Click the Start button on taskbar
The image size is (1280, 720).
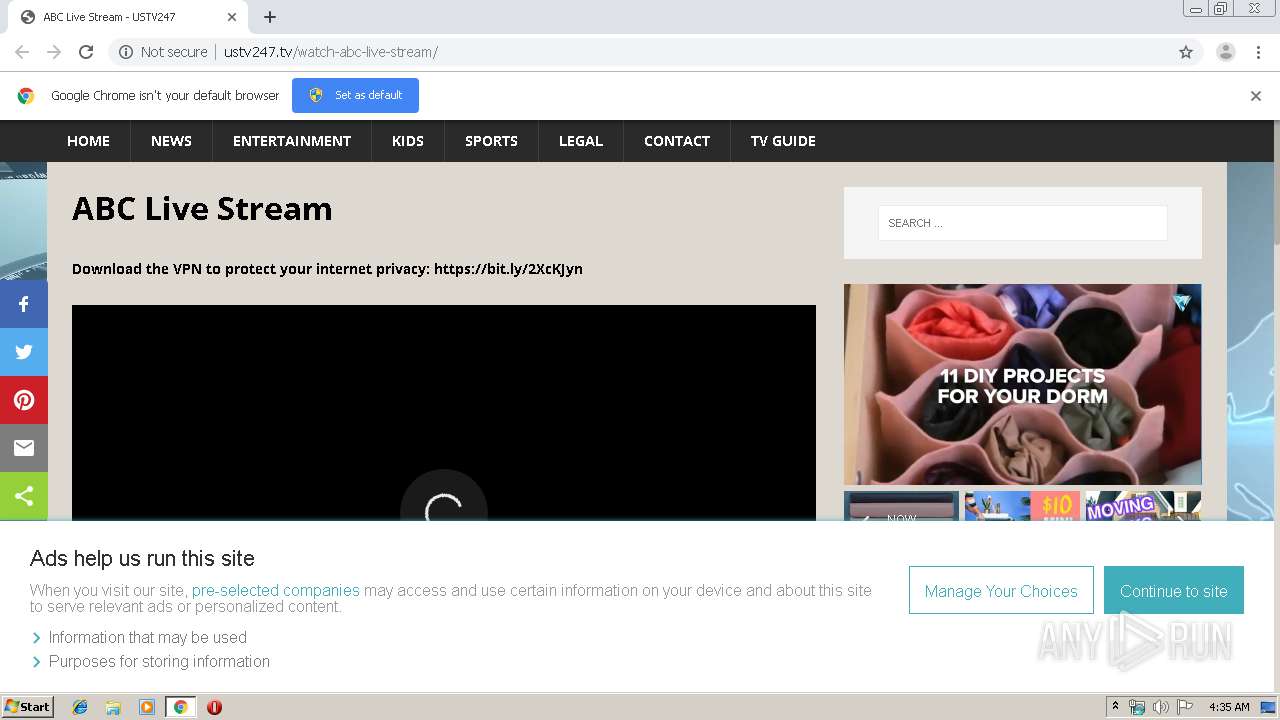28,707
